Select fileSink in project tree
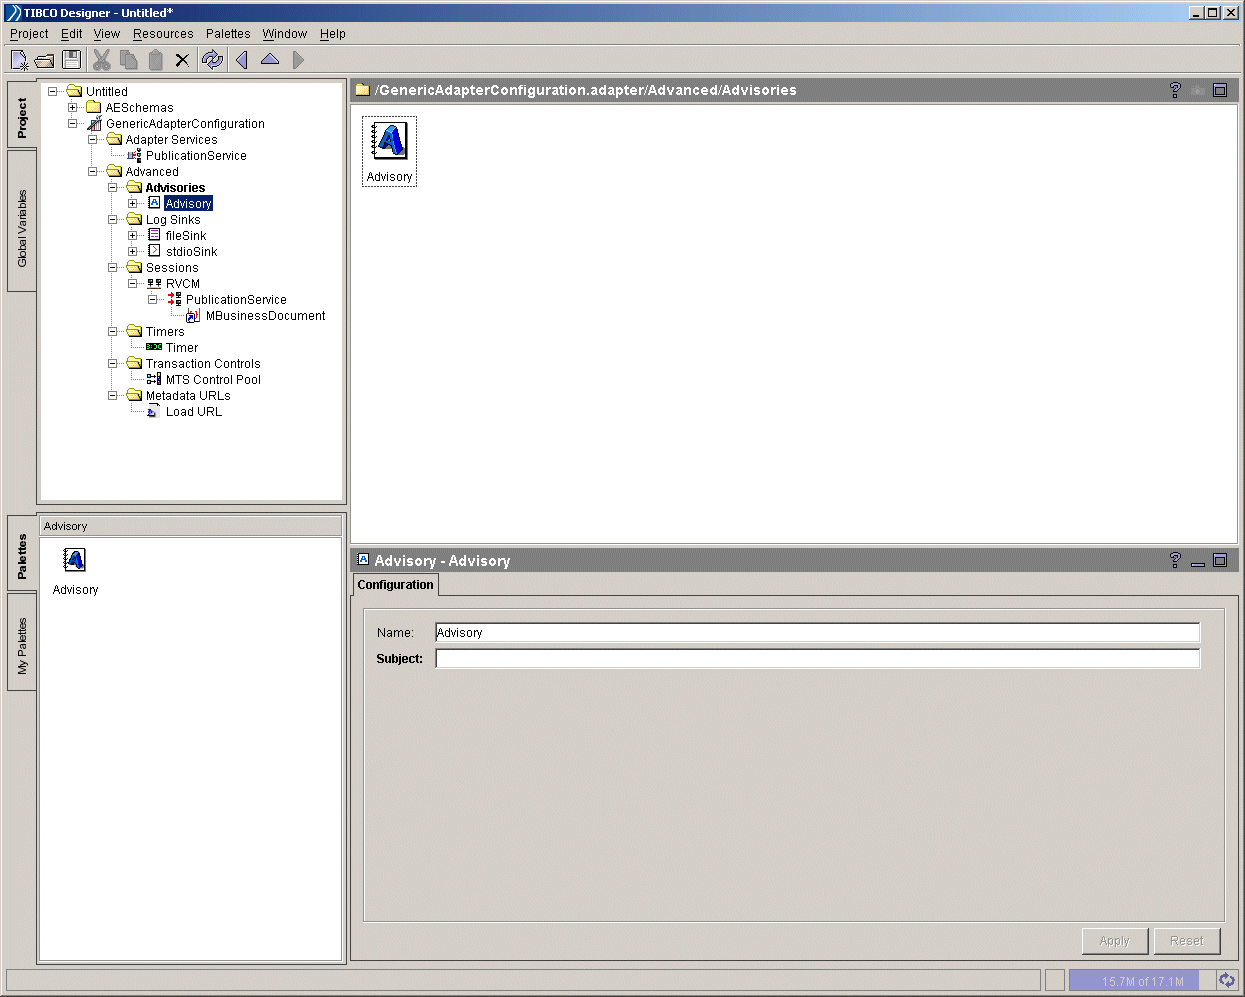1245x997 pixels. click(x=186, y=236)
